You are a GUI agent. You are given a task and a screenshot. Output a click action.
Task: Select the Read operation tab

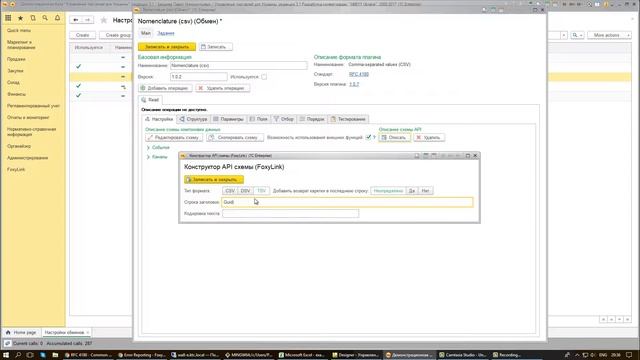(x=150, y=100)
